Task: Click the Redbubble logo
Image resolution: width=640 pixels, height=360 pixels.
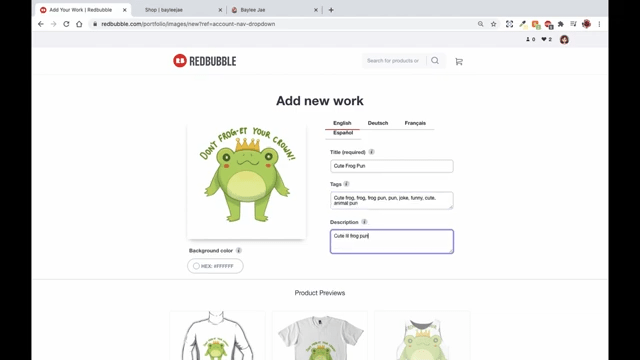Action: click(204, 61)
